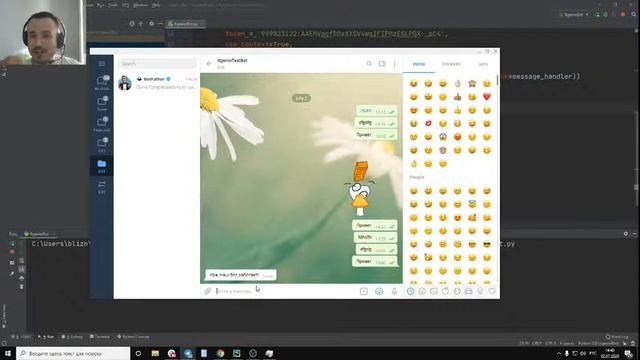
Task: Open the Python Console tool window
Action: [x=133, y=337]
